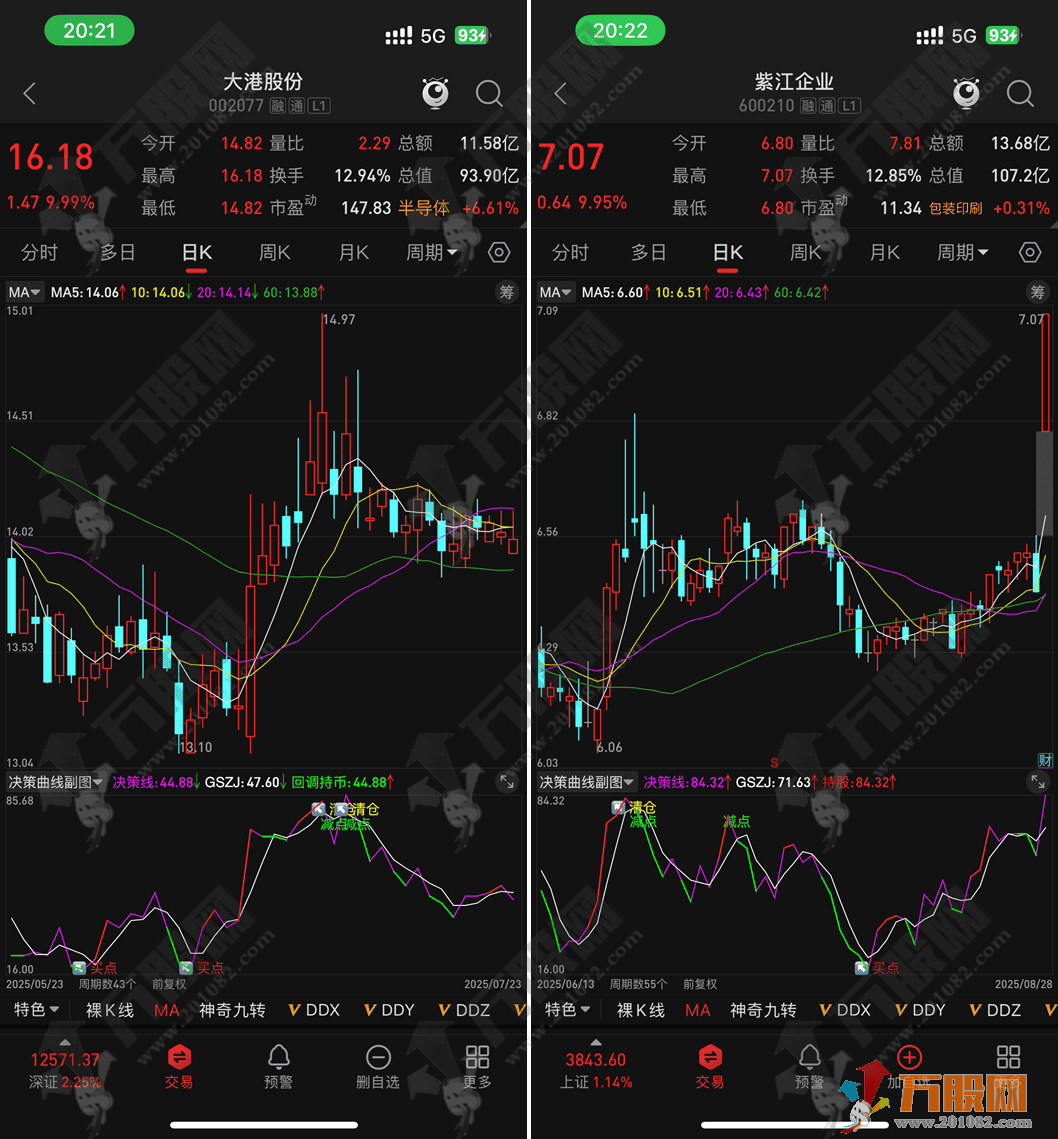Toggle 裸K线 on 紫江企业 screen
The width and height of the screenshot is (1058, 1139).
[x=641, y=1010]
